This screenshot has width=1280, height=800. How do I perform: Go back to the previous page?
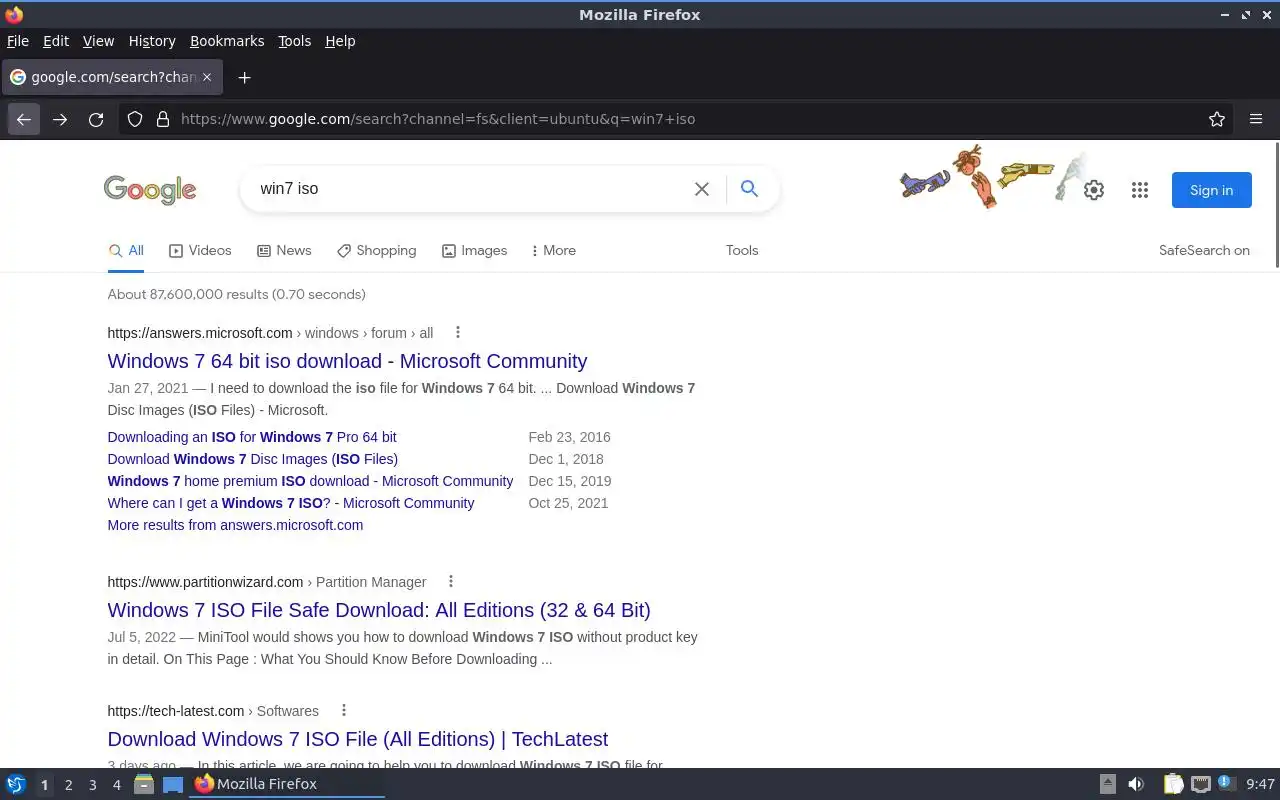point(24,119)
